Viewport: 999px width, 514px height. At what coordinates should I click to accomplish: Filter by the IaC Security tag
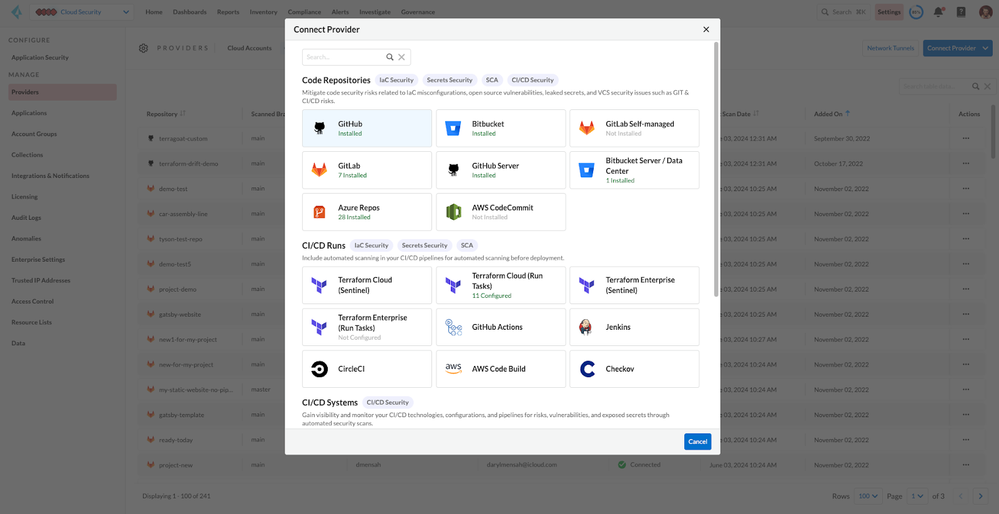(396, 80)
